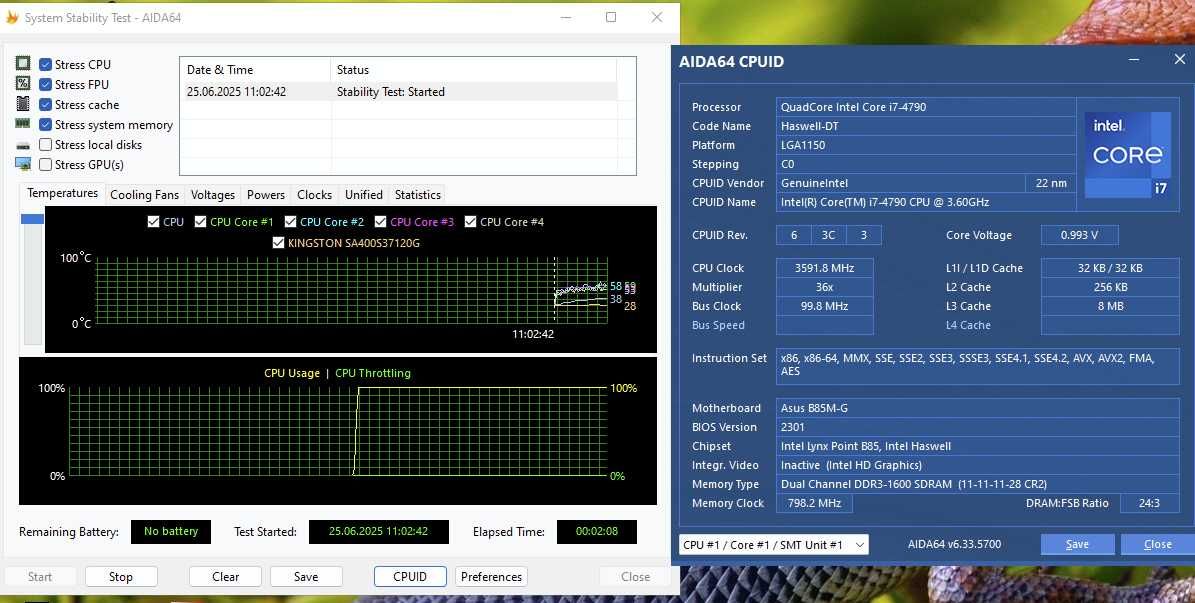Click the memory module icon beside Stress system memory

point(23,123)
